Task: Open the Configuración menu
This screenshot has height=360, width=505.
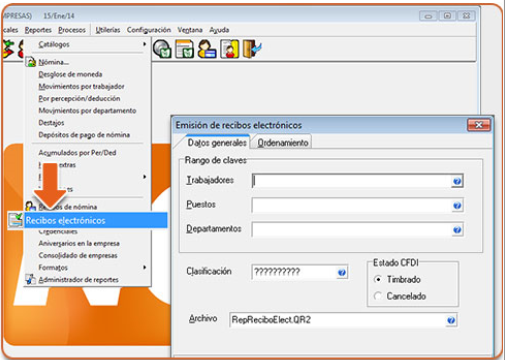Action: pos(149,30)
